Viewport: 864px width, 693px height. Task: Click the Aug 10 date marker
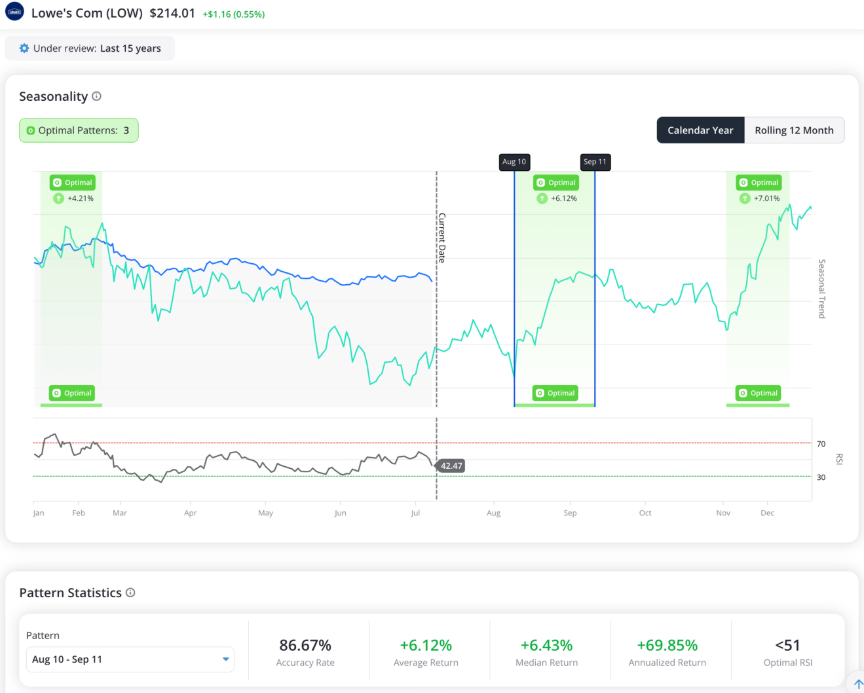pos(514,162)
